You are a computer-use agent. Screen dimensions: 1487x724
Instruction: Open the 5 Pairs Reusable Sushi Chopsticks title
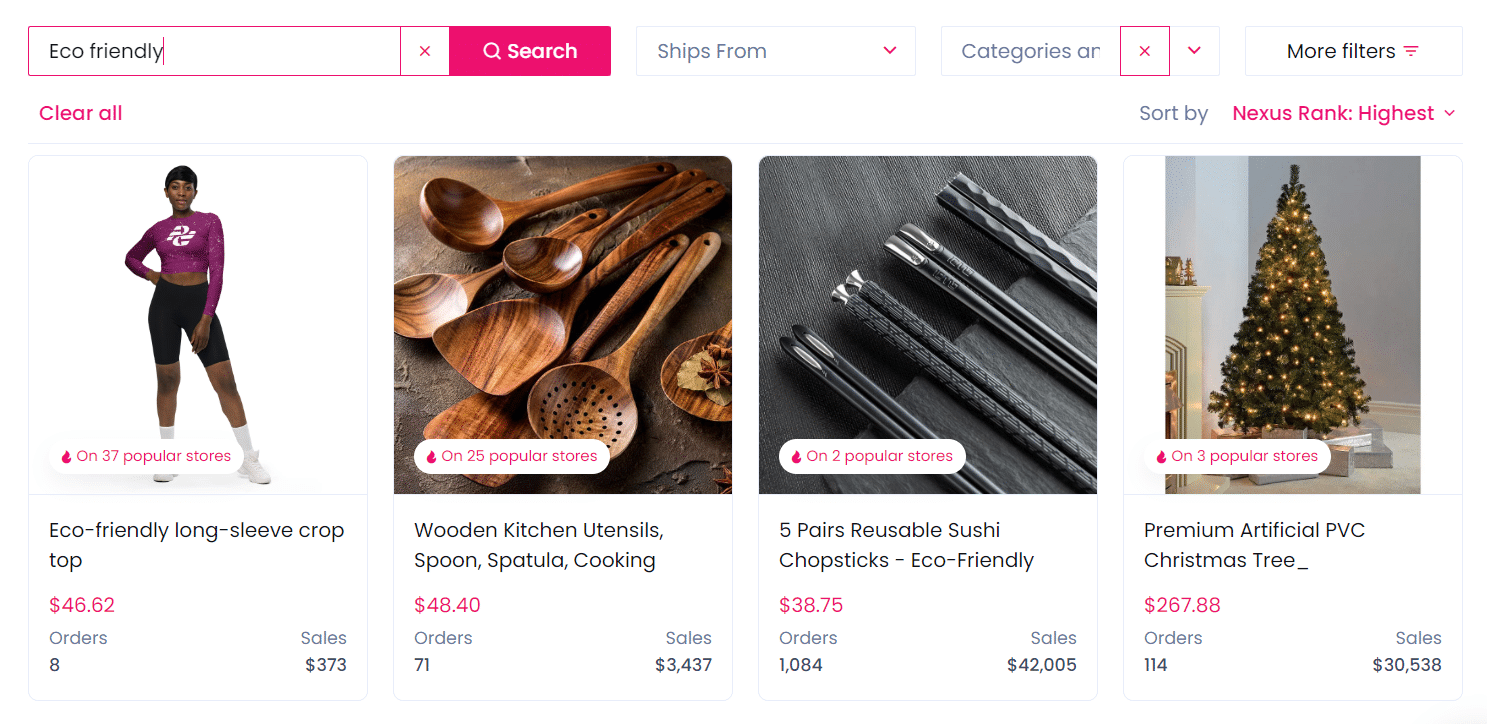(x=906, y=545)
